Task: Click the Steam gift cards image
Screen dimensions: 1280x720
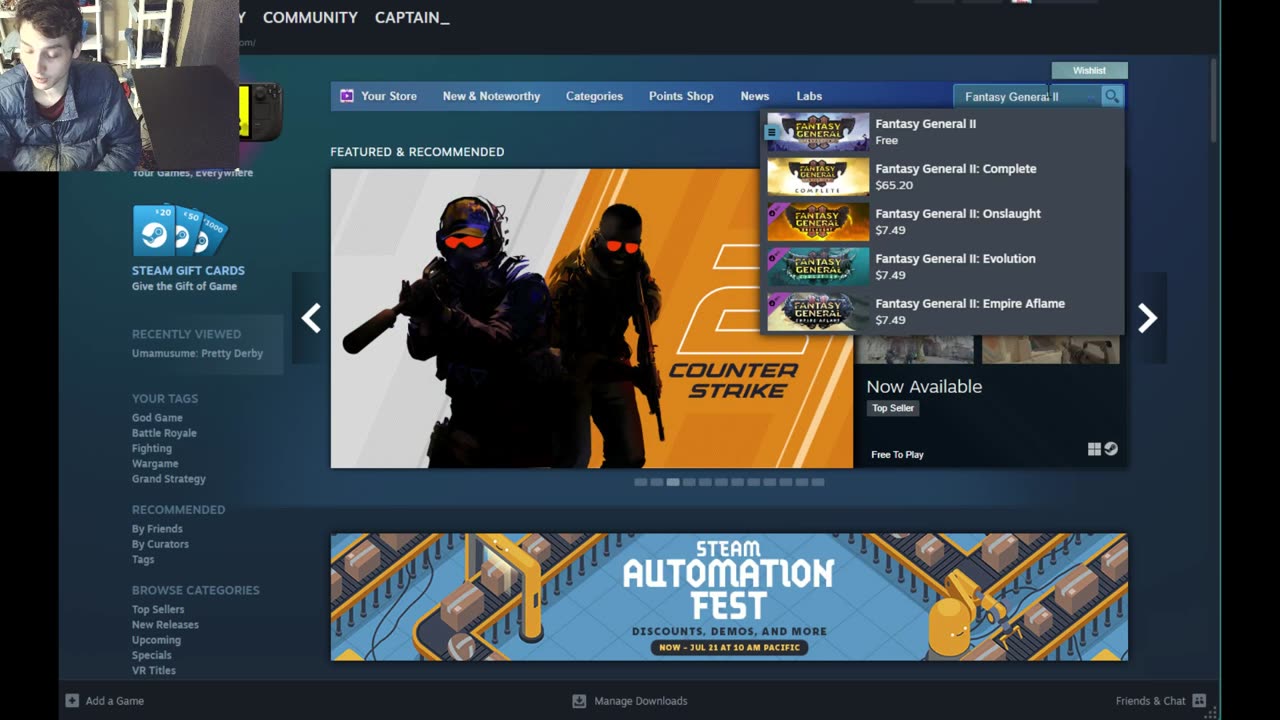Action: 180,231
